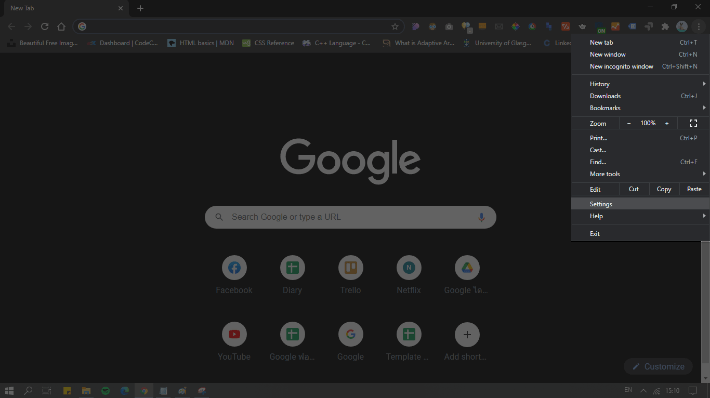Click the camera extension icon
This screenshot has width=710, height=398.
point(449,27)
